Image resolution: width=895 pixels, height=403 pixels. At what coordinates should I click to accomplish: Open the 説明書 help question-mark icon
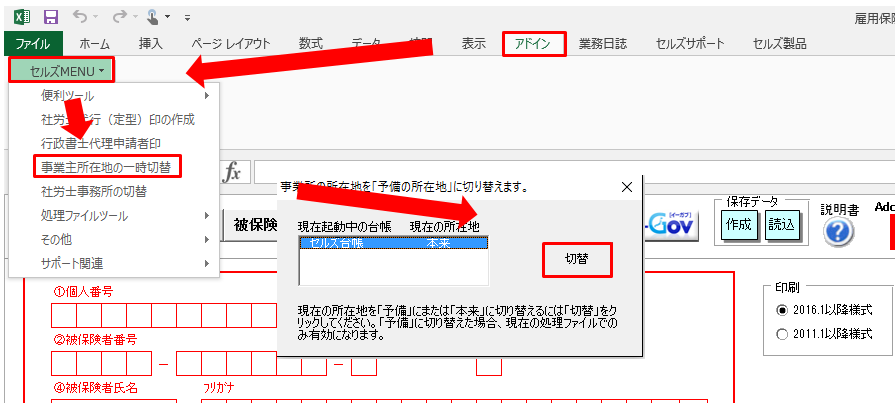pos(838,233)
